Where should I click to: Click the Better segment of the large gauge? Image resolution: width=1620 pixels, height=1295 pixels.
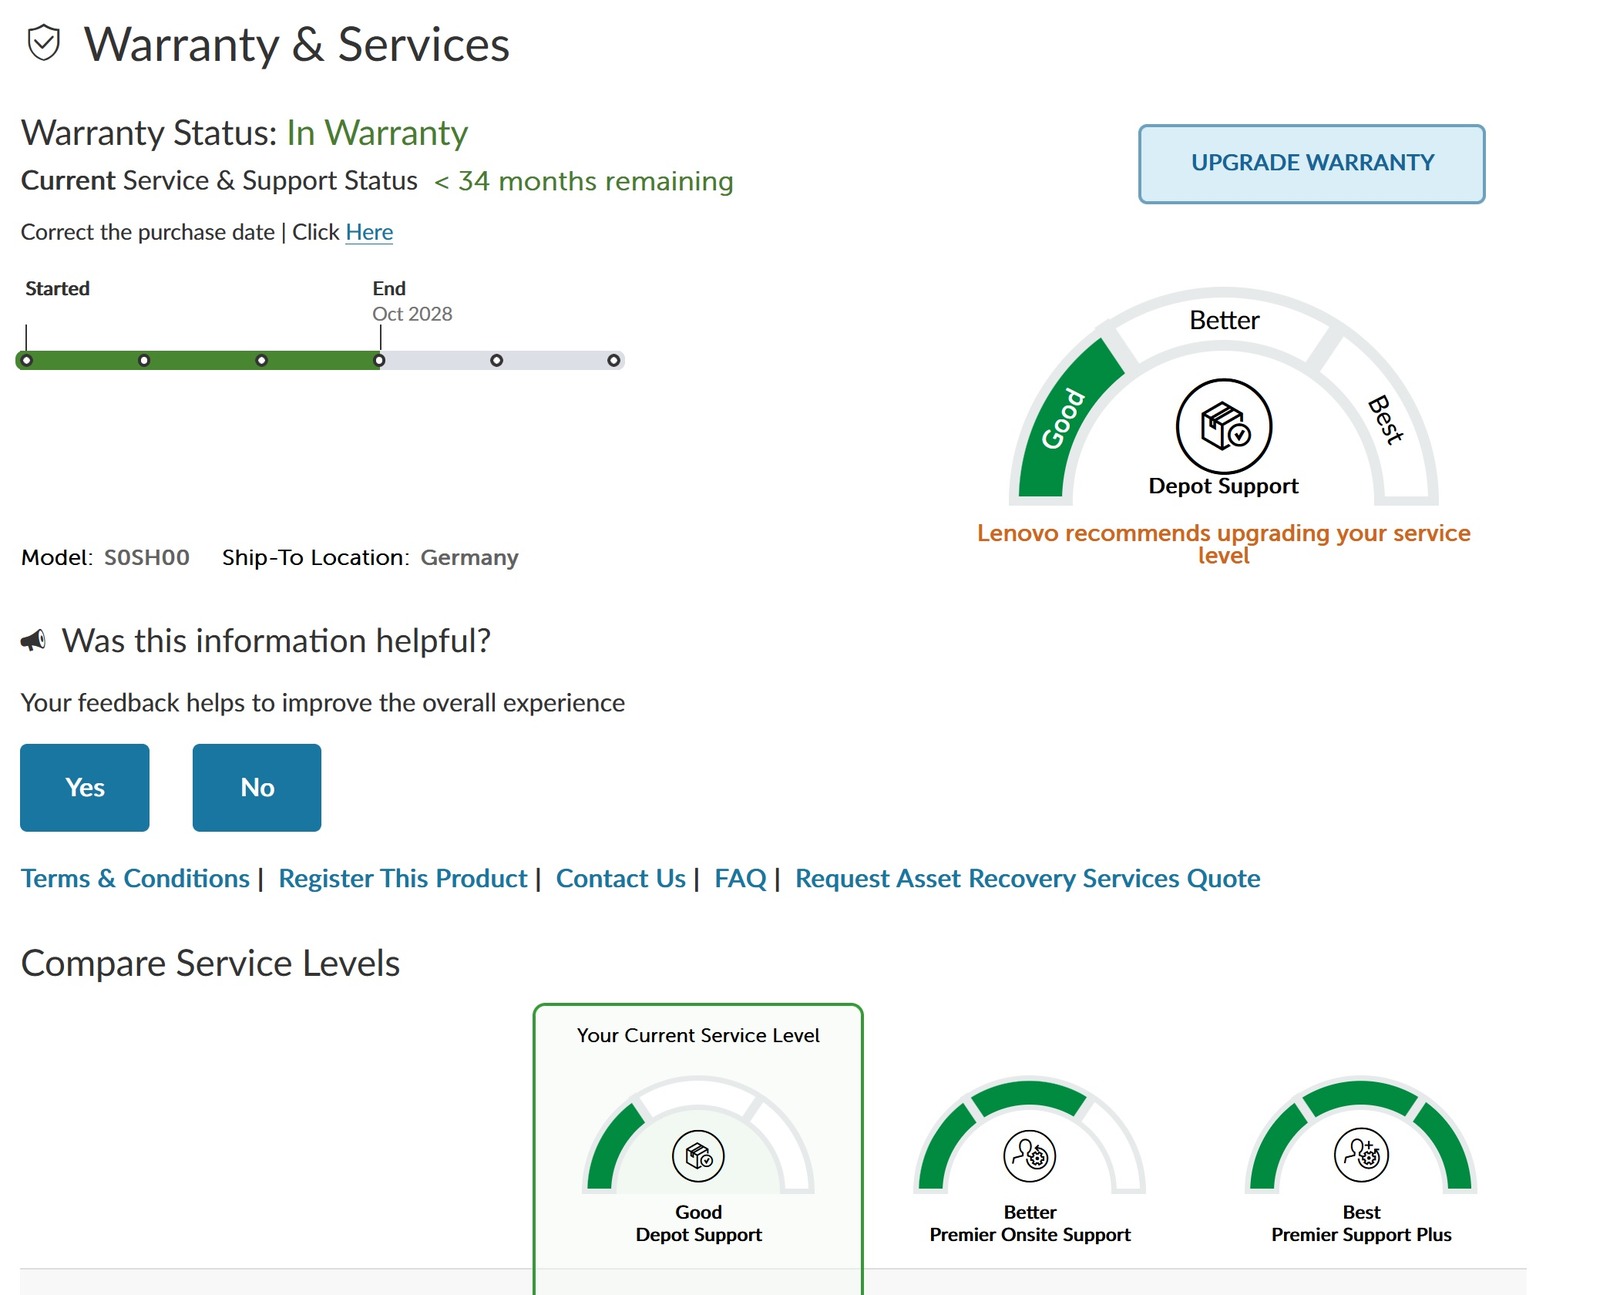tap(1223, 320)
